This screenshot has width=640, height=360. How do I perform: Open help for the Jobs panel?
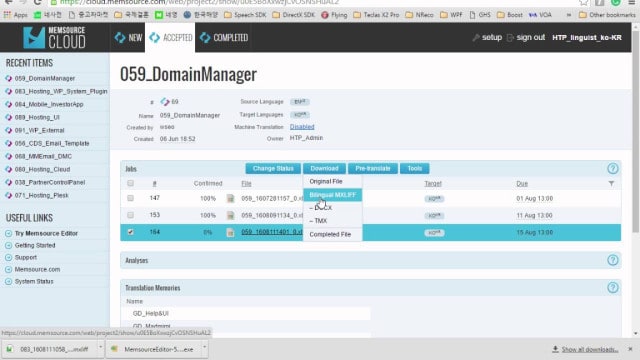[613, 169]
